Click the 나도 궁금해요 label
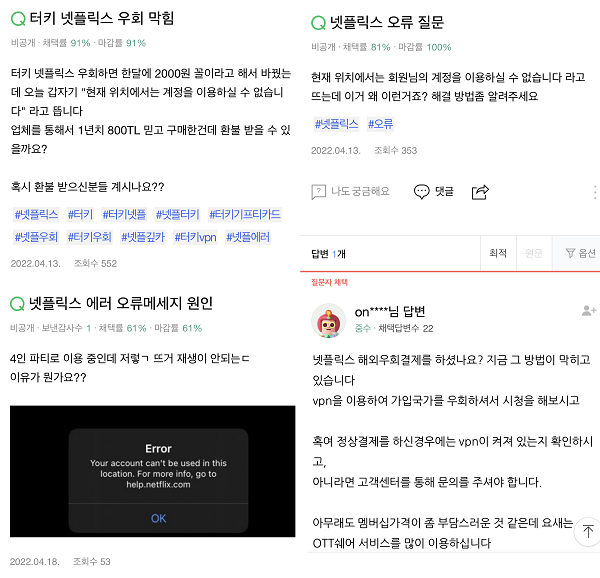 coord(360,191)
